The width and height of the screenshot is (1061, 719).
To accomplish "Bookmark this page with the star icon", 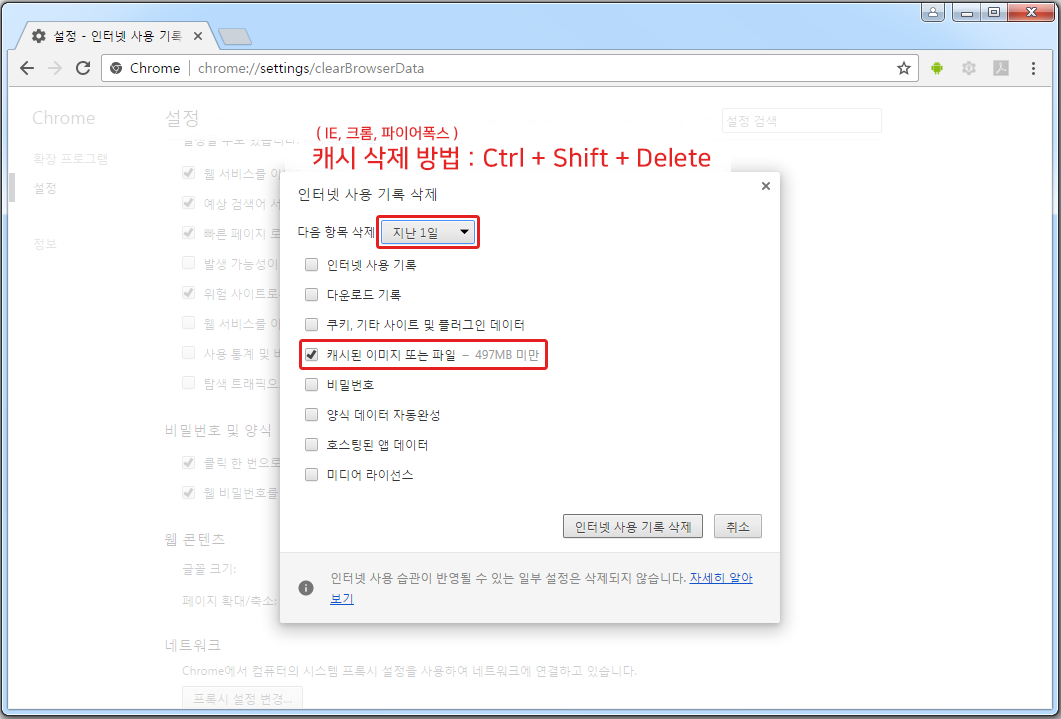I will click(903, 68).
